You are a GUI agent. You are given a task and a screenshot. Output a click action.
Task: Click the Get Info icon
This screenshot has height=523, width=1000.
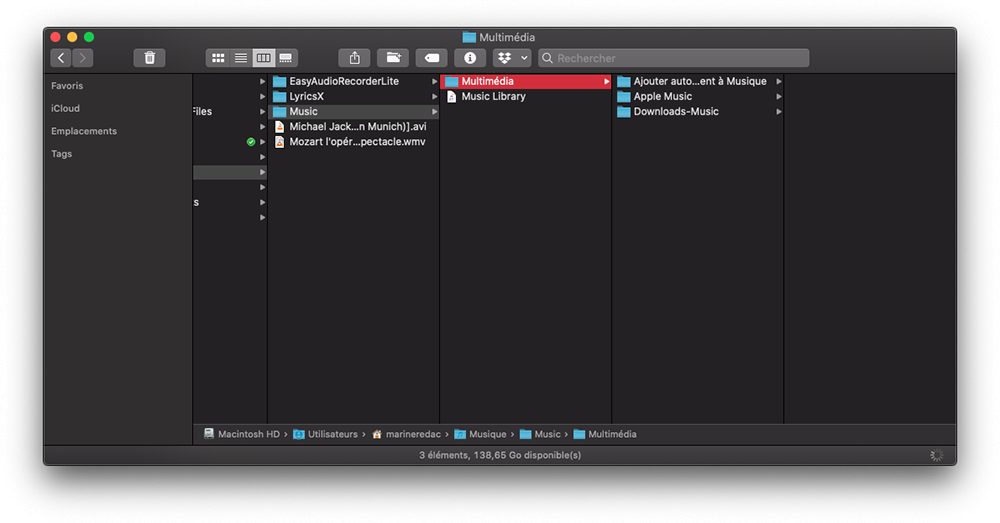pyautogui.click(x=470, y=58)
